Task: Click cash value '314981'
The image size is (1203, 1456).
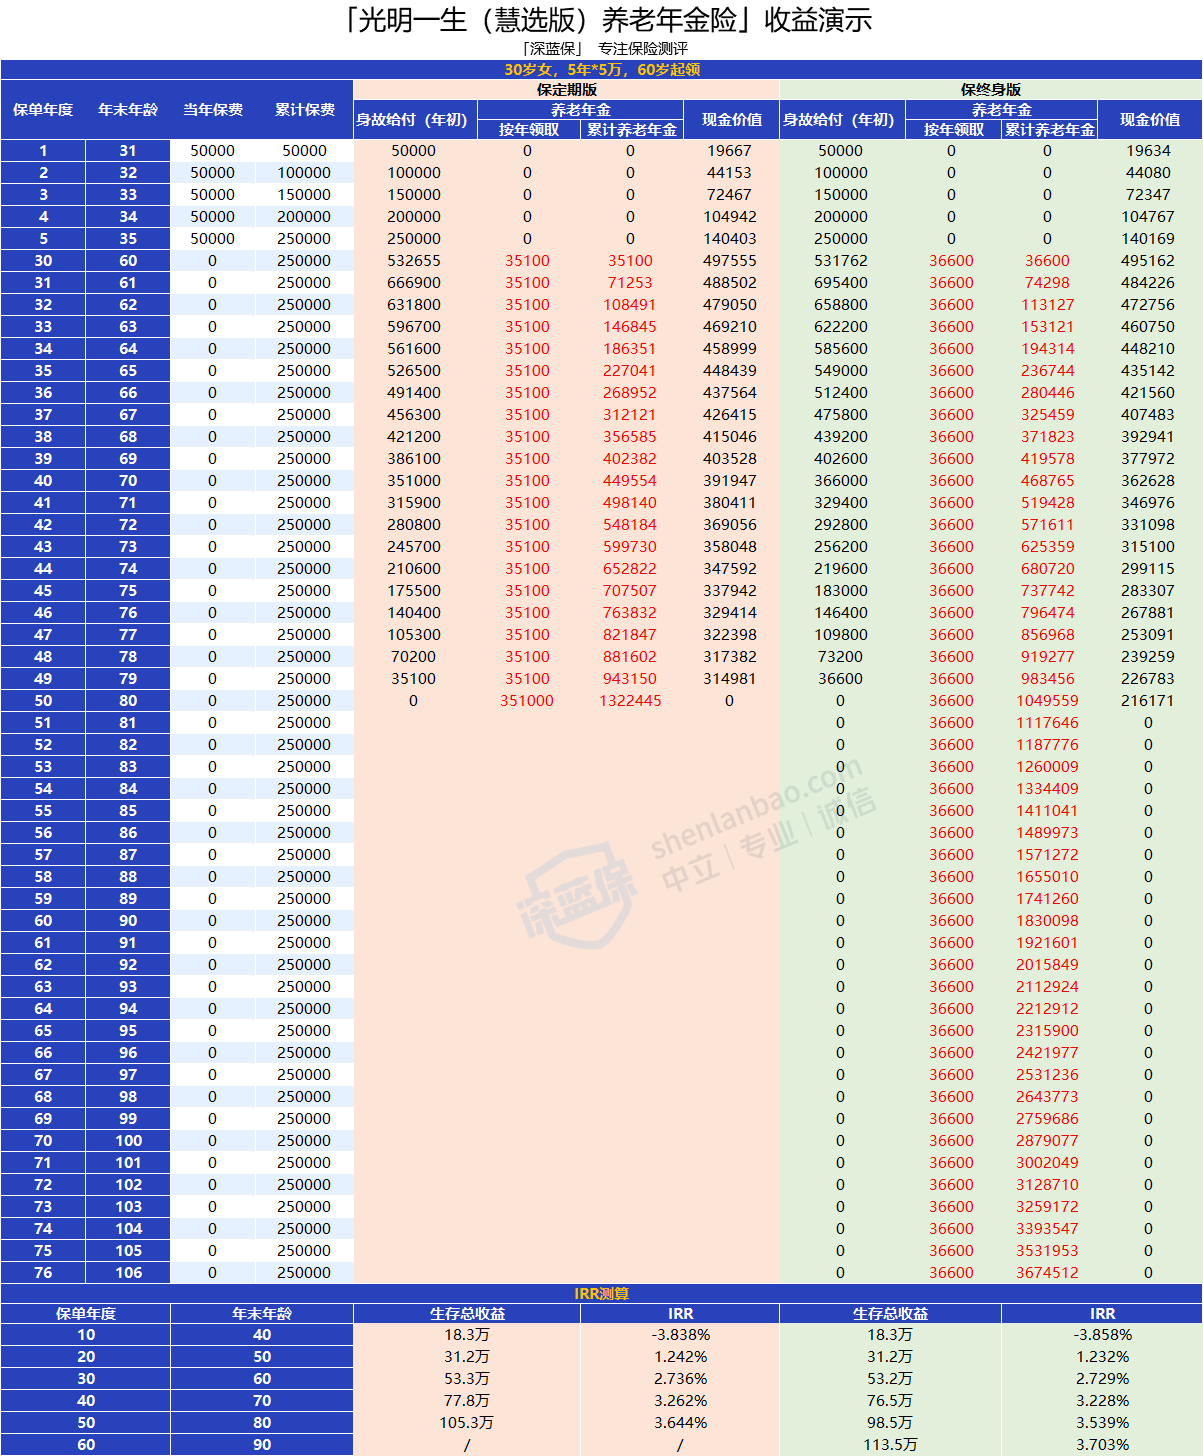Action: pyautogui.click(x=729, y=679)
